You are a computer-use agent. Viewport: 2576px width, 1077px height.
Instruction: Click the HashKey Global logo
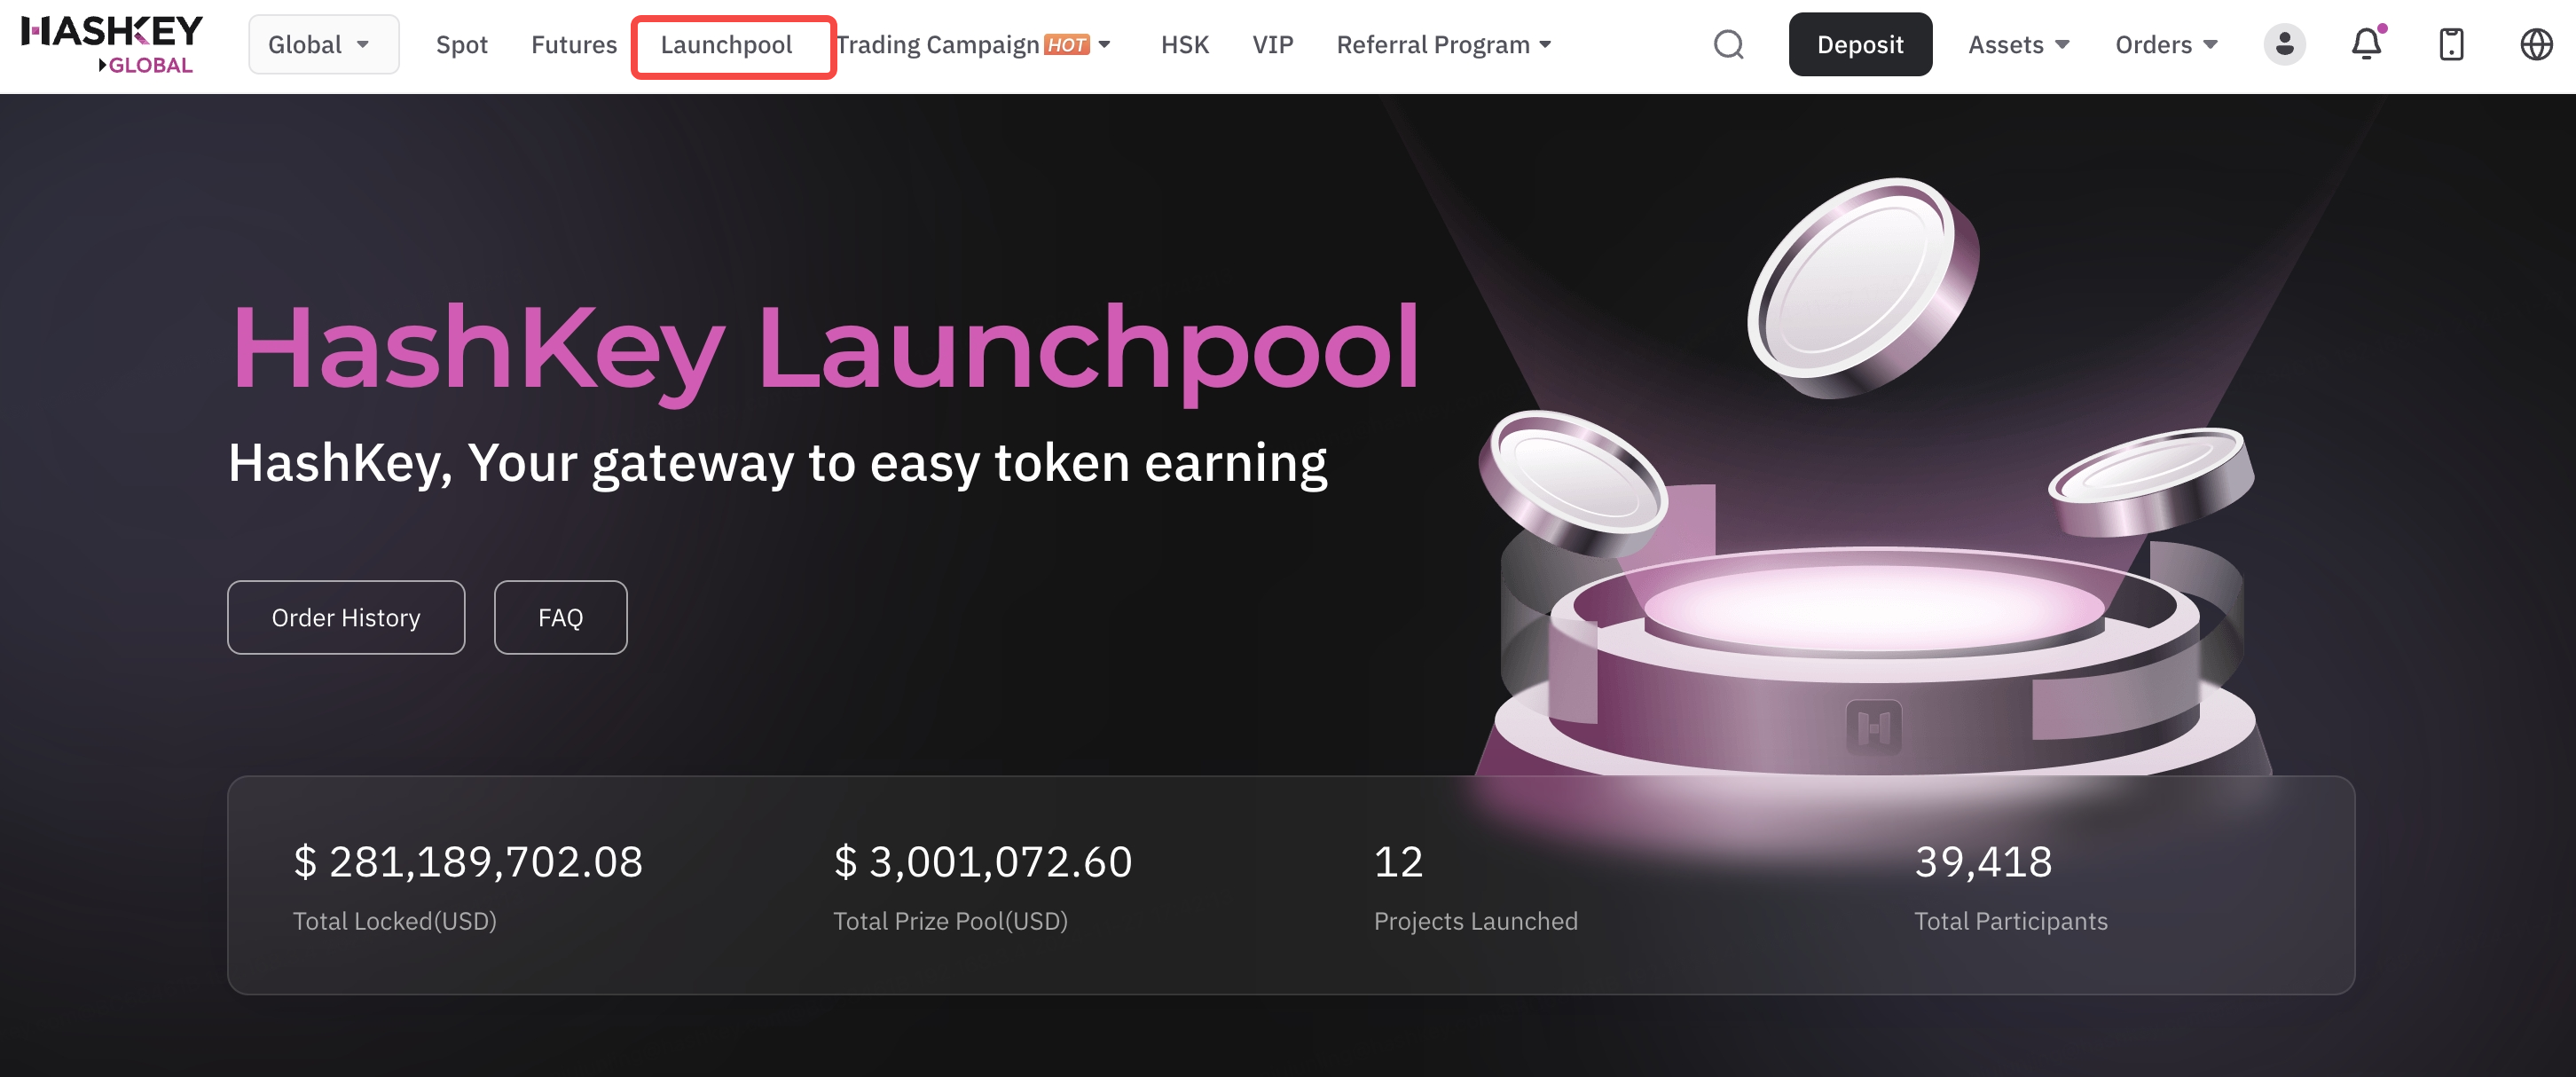[111, 45]
